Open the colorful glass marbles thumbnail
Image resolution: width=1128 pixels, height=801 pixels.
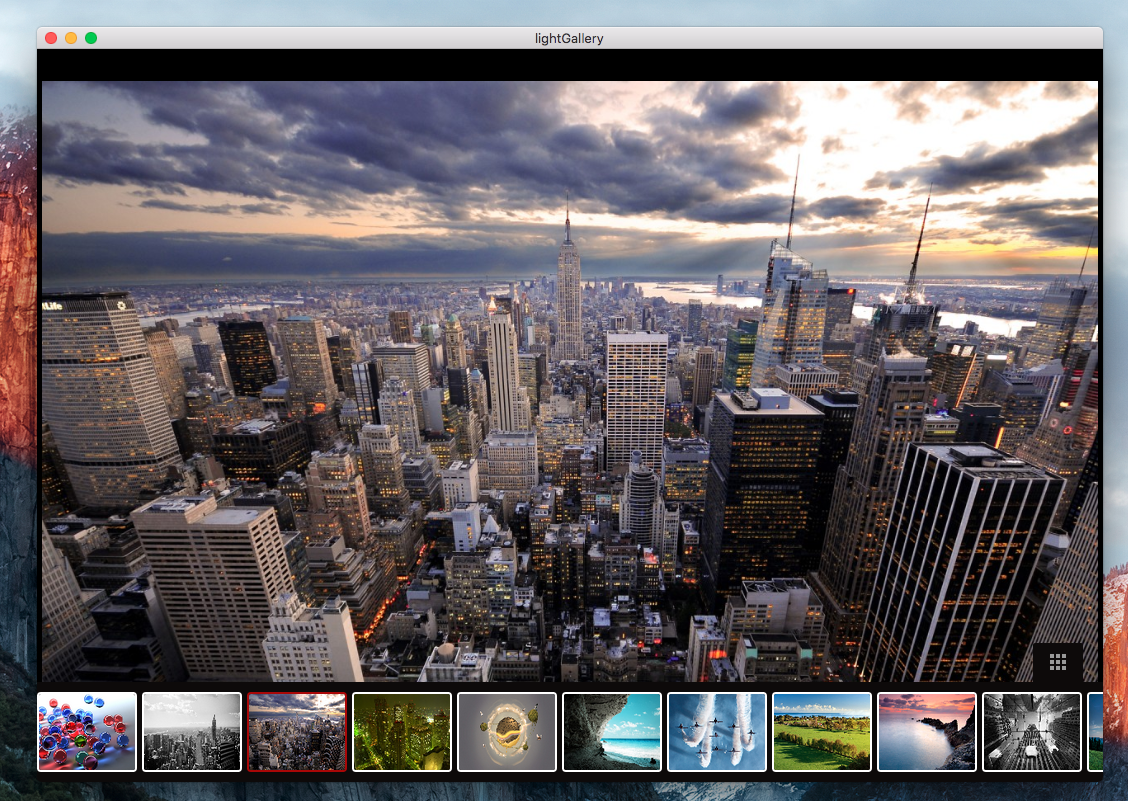(x=87, y=732)
